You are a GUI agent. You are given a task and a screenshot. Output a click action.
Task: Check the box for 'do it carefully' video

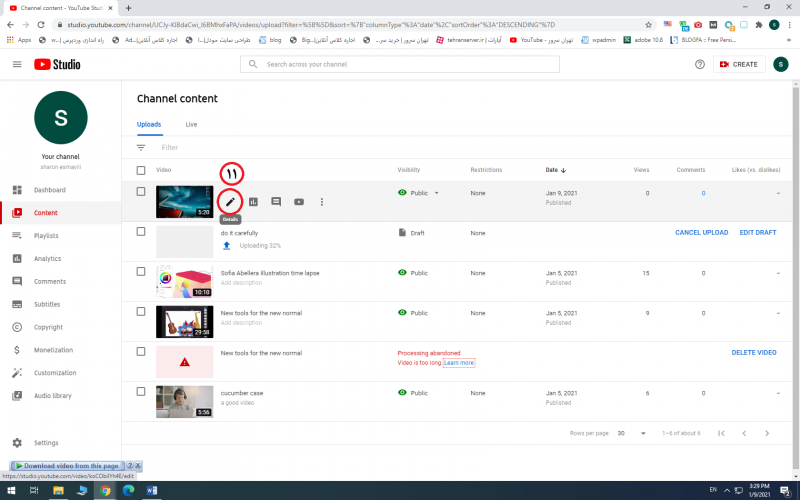pyautogui.click(x=141, y=231)
